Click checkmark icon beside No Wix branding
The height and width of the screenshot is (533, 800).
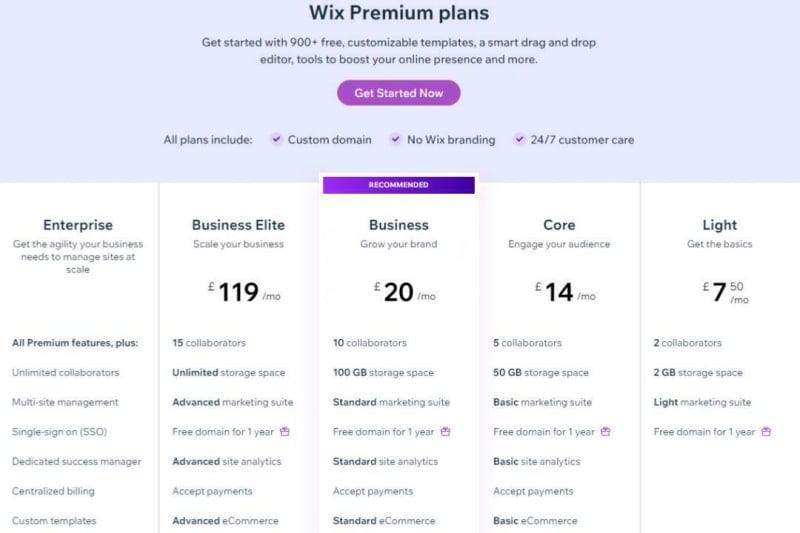395,139
